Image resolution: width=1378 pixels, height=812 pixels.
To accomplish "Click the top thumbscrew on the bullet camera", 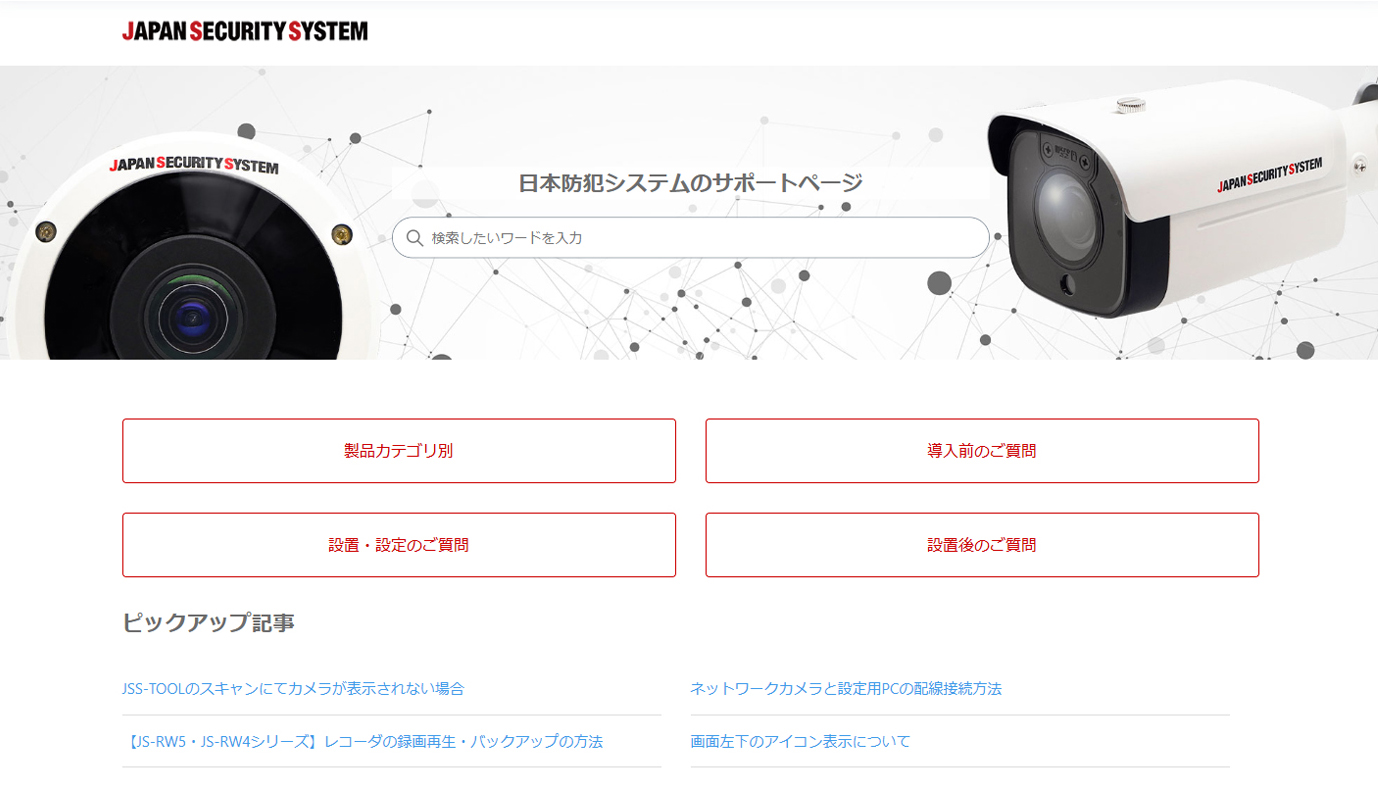I will click(x=1131, y=103).
